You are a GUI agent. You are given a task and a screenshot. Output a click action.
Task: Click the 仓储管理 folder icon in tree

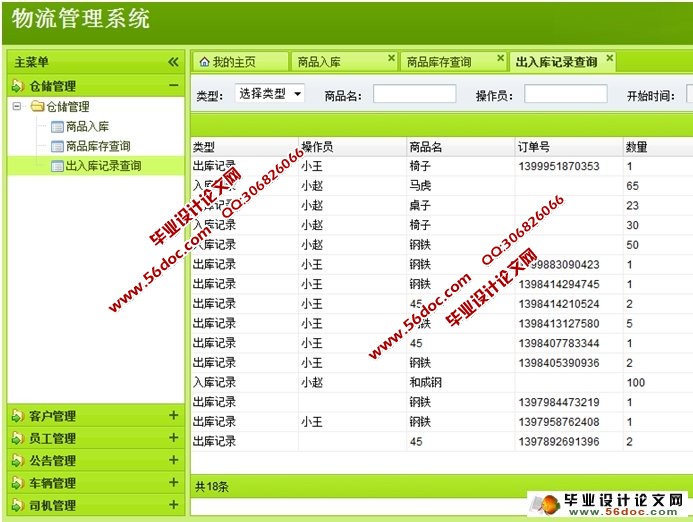click(37, 106)
